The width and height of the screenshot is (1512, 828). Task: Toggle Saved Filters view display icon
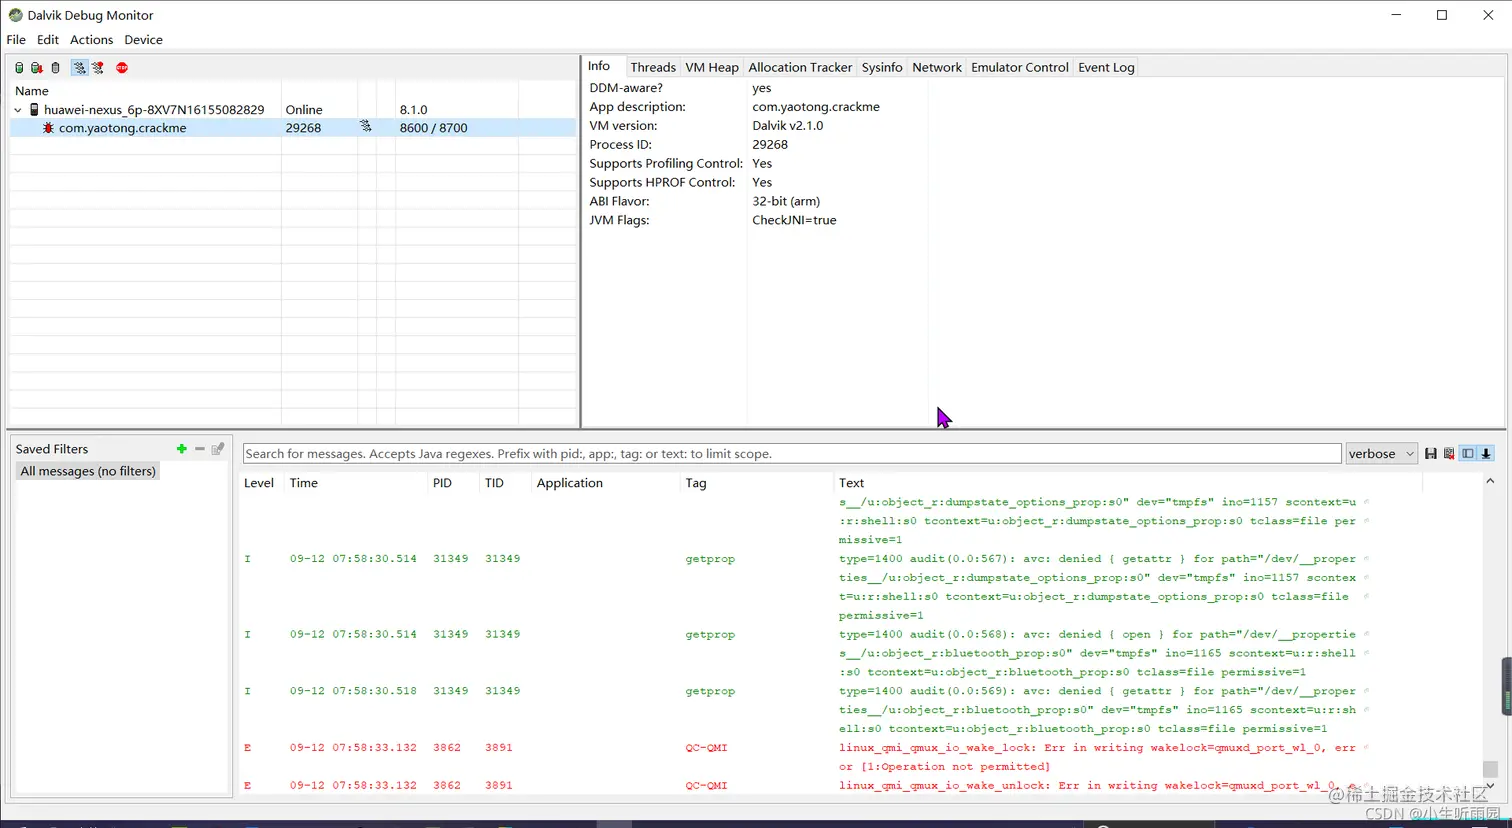pyautogui.click(x=1468, y=454)
